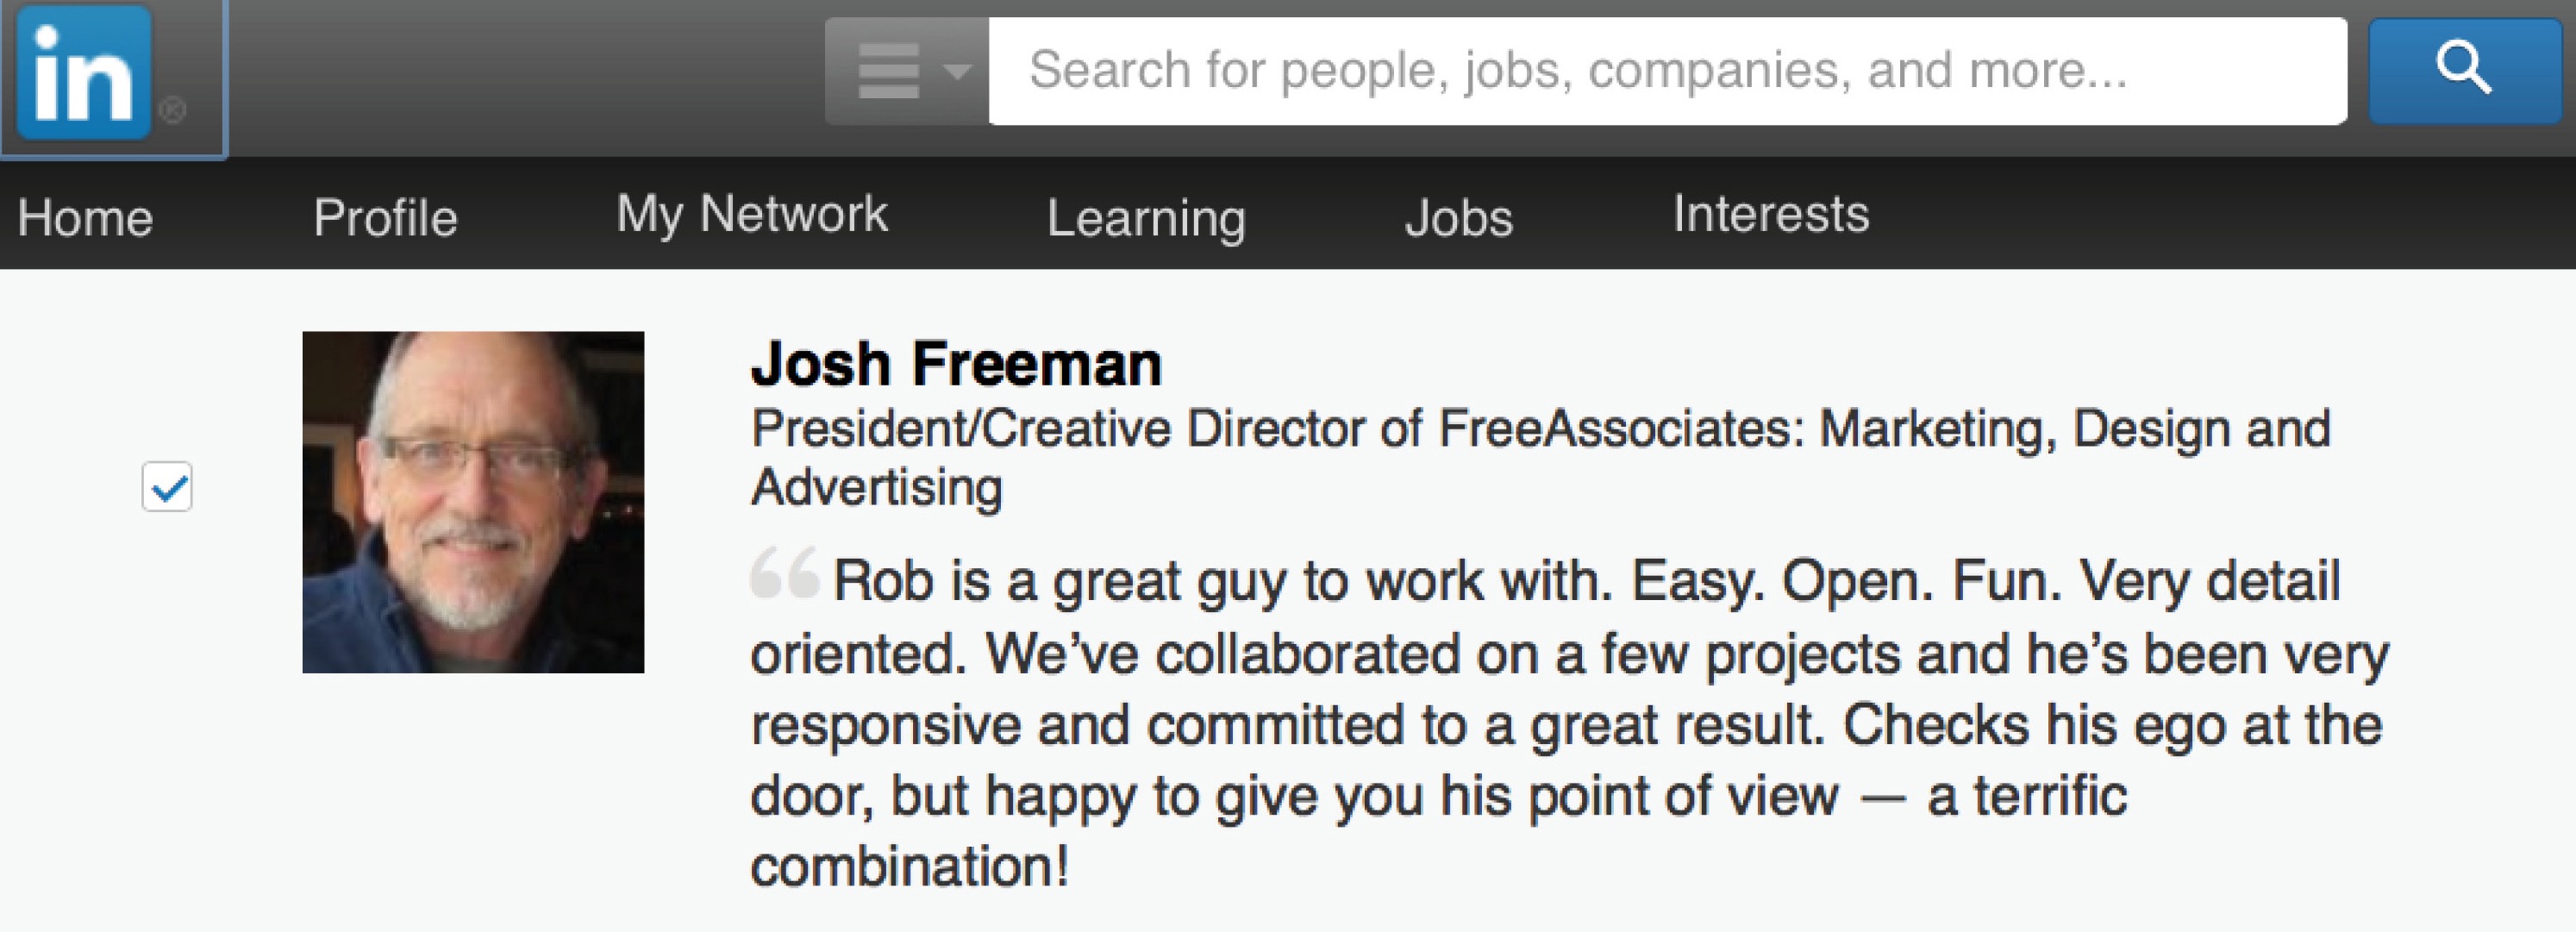Expand the Interests nav menu
Screen dimensions: 2576x932
[1771, 213]
